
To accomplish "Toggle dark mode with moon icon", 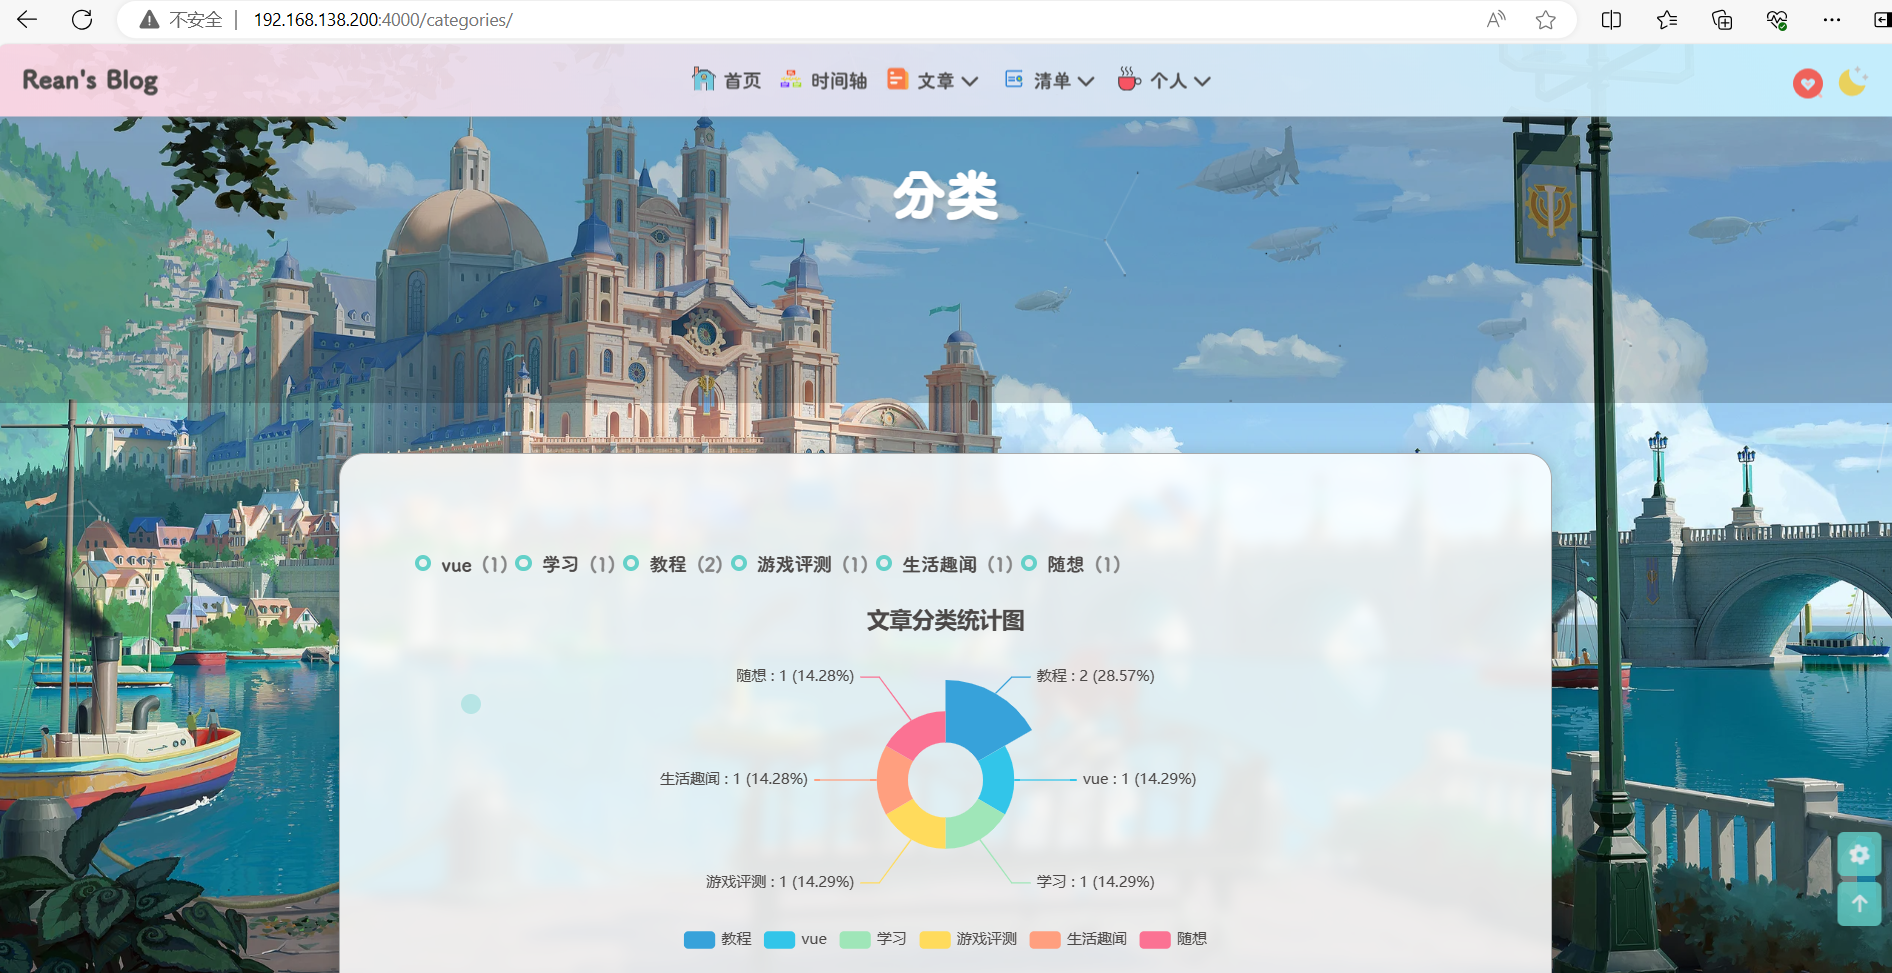I will coord(1853,82).
